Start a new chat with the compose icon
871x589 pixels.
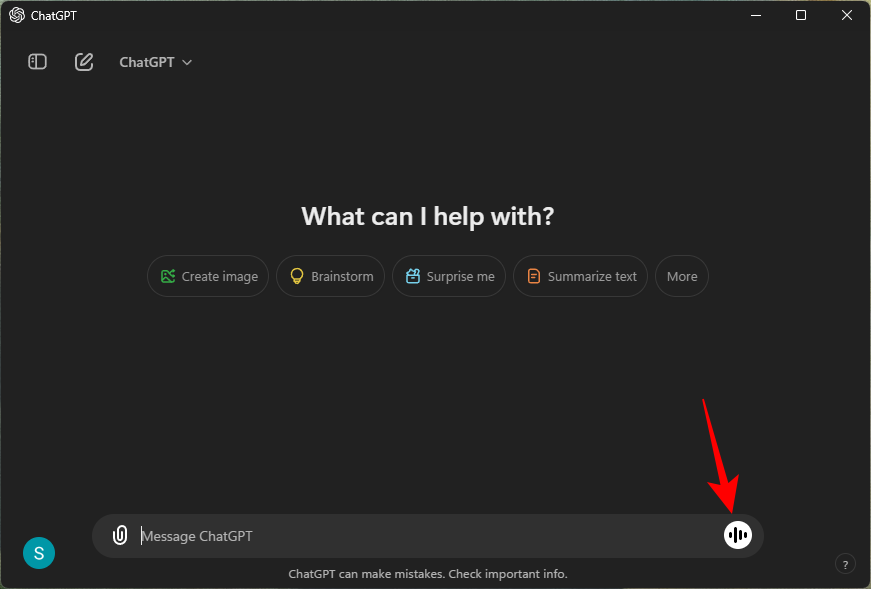point(84,62)
